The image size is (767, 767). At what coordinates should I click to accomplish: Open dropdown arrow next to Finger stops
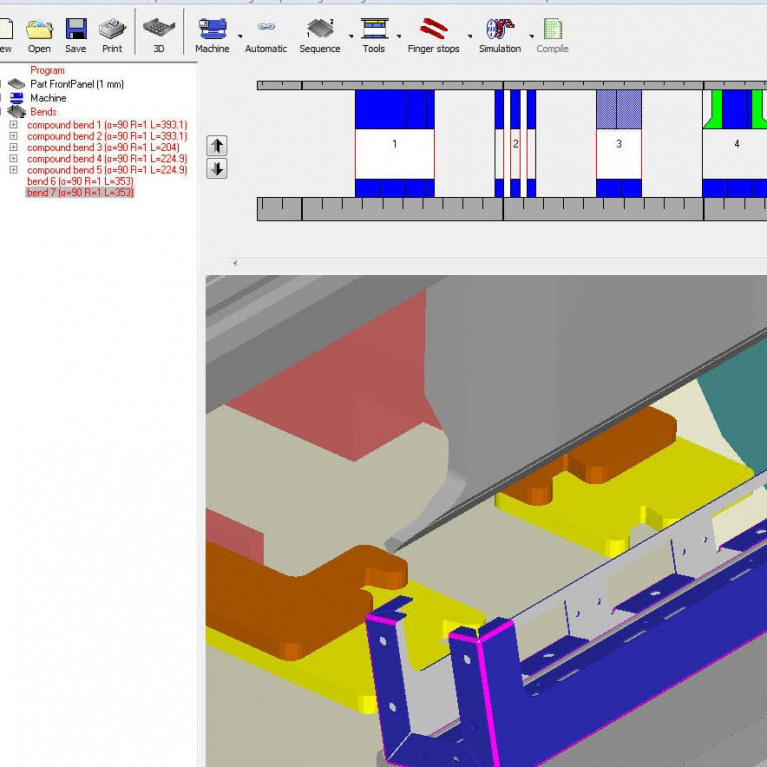(x=469, y=36)
